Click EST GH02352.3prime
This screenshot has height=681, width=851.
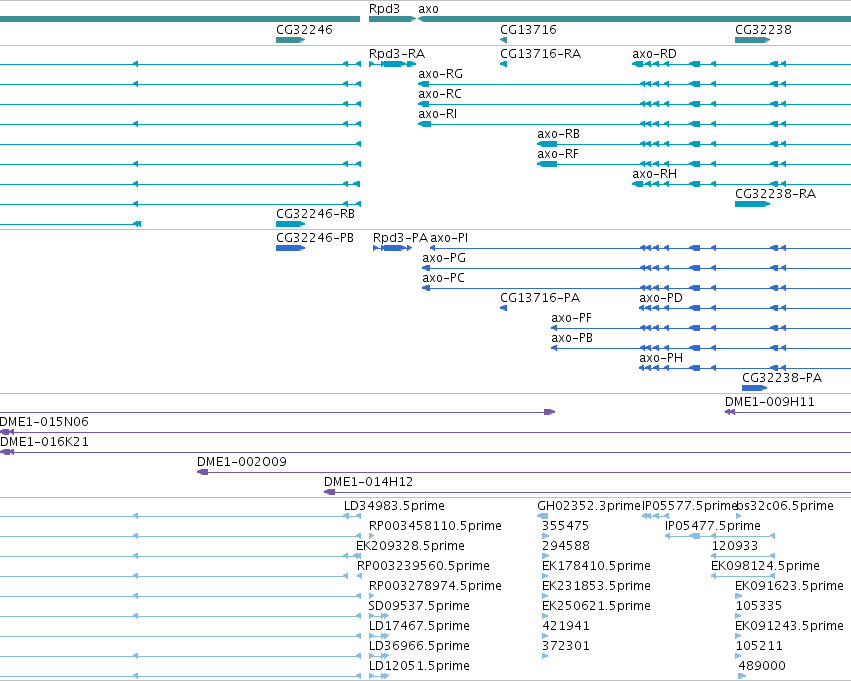[588, 506]
